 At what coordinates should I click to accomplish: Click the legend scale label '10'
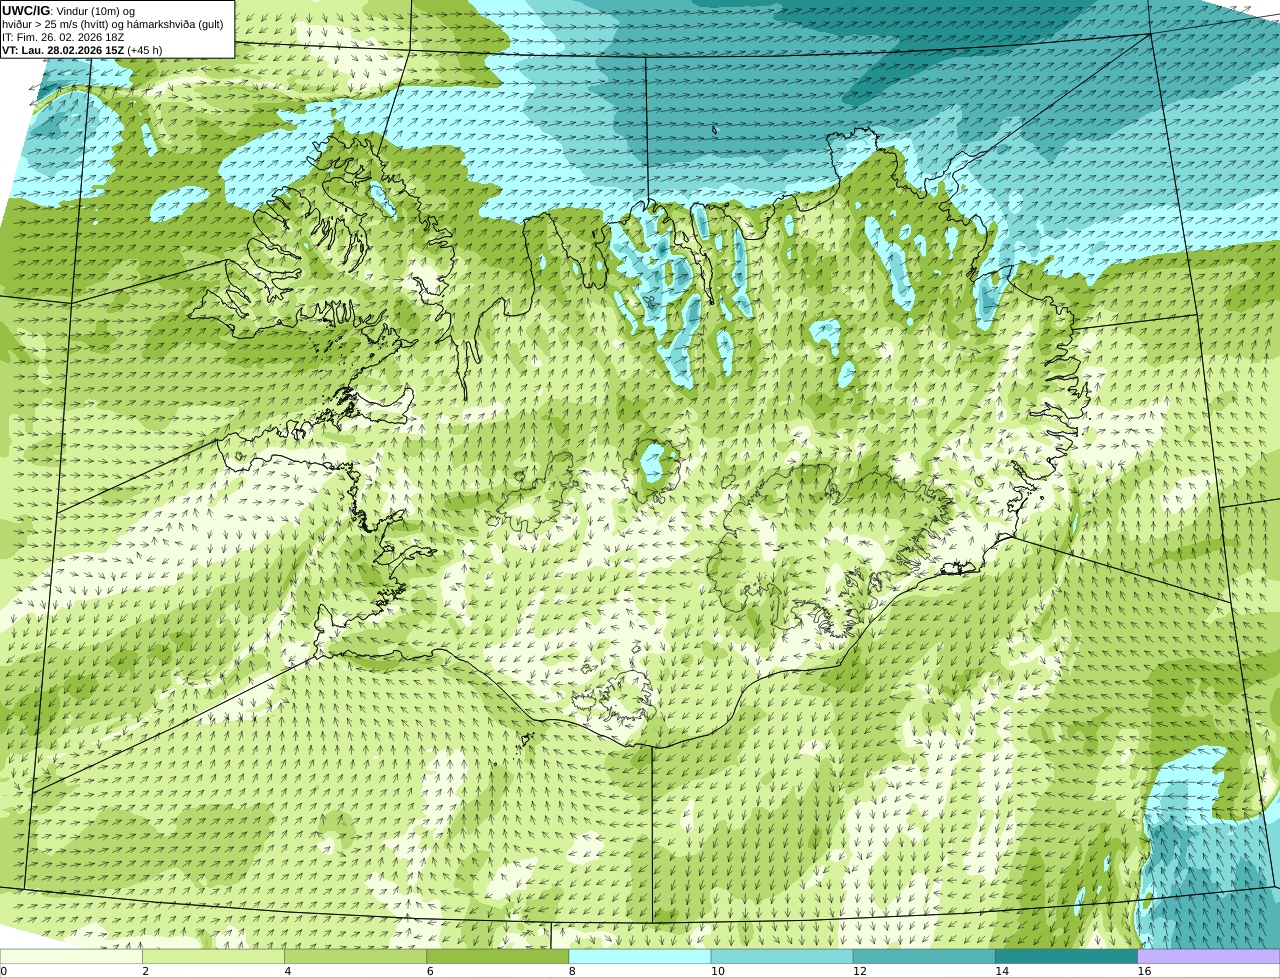718,971
